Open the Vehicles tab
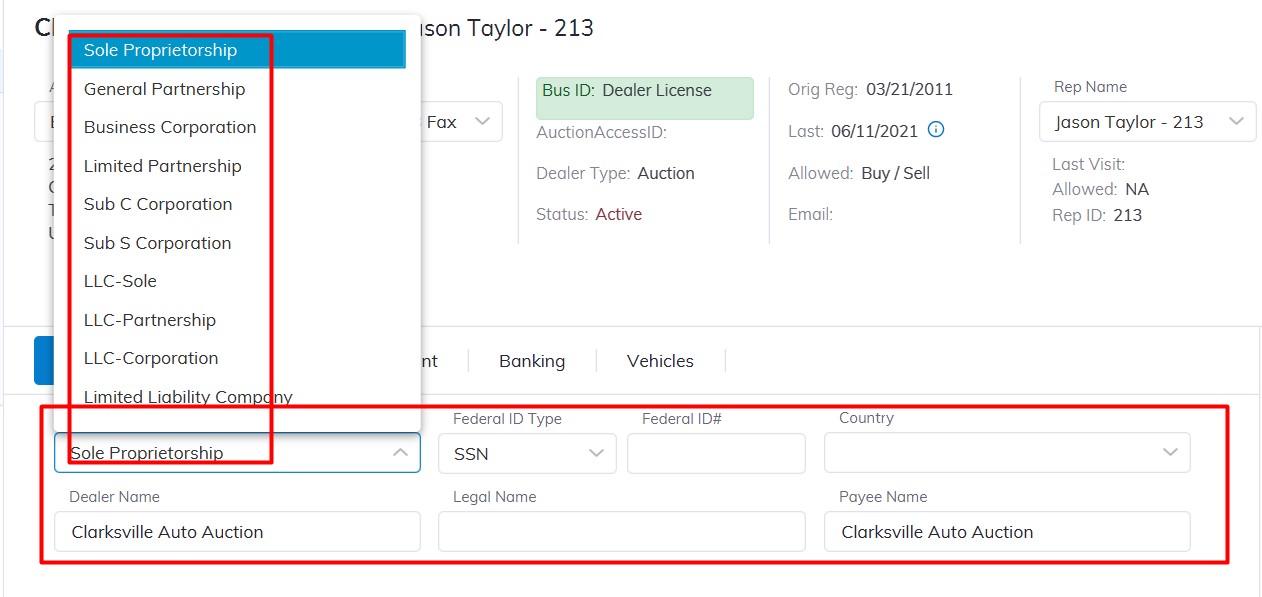 660,361
